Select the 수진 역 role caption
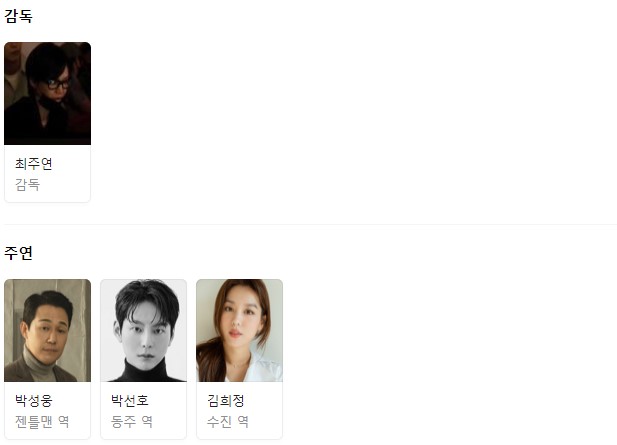 click(227, 421)
